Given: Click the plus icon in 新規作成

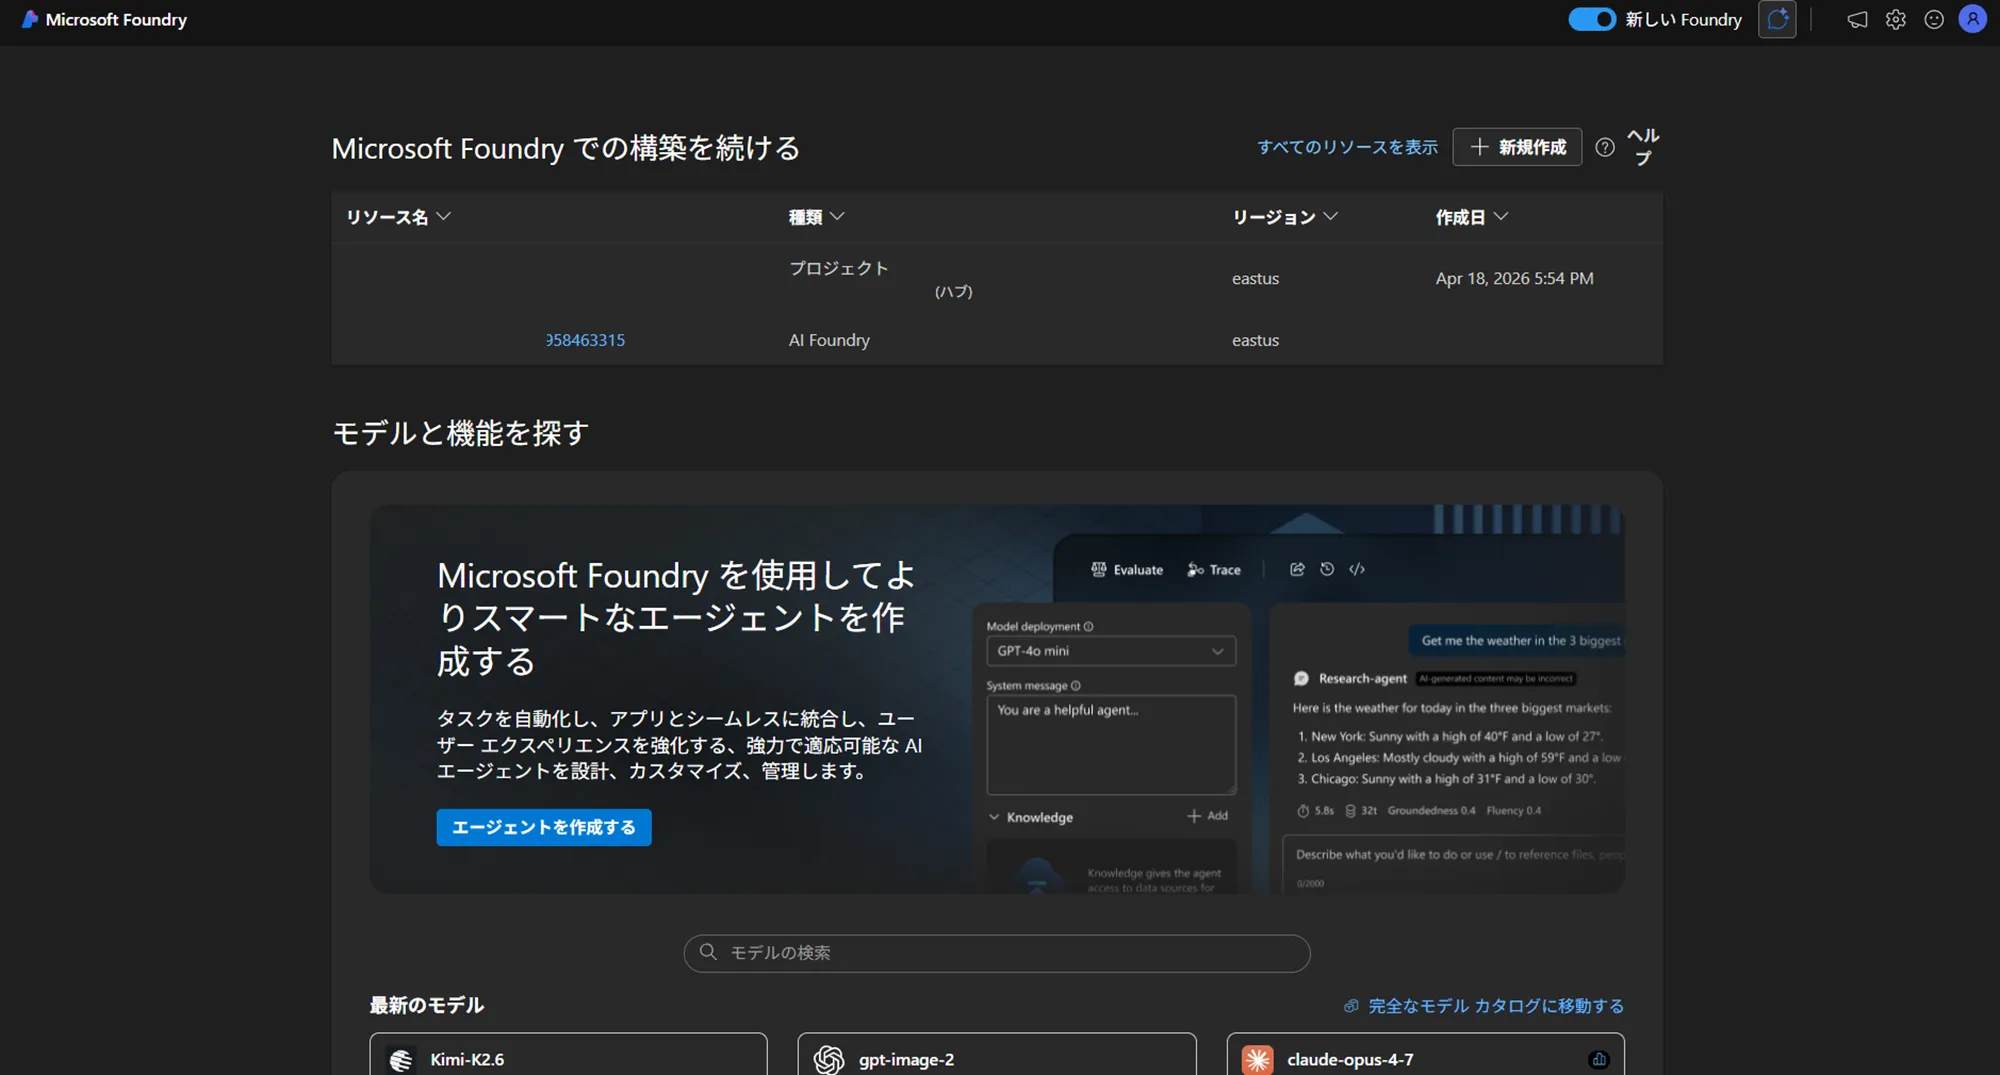Looking at the screenshot, I should 1479,147.
